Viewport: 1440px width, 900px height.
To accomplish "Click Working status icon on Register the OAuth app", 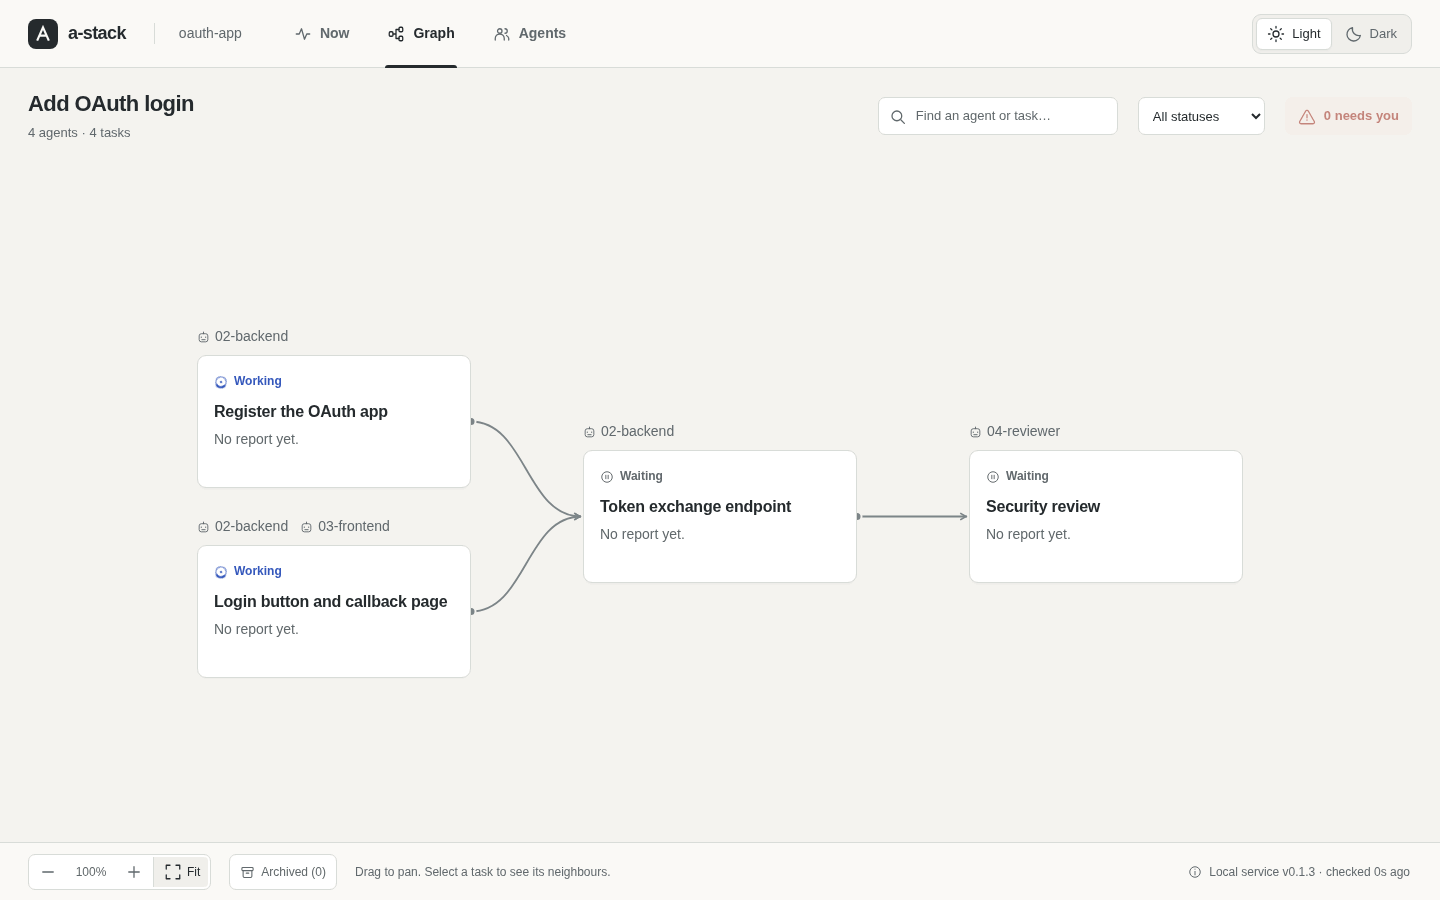I will (221, 382).
